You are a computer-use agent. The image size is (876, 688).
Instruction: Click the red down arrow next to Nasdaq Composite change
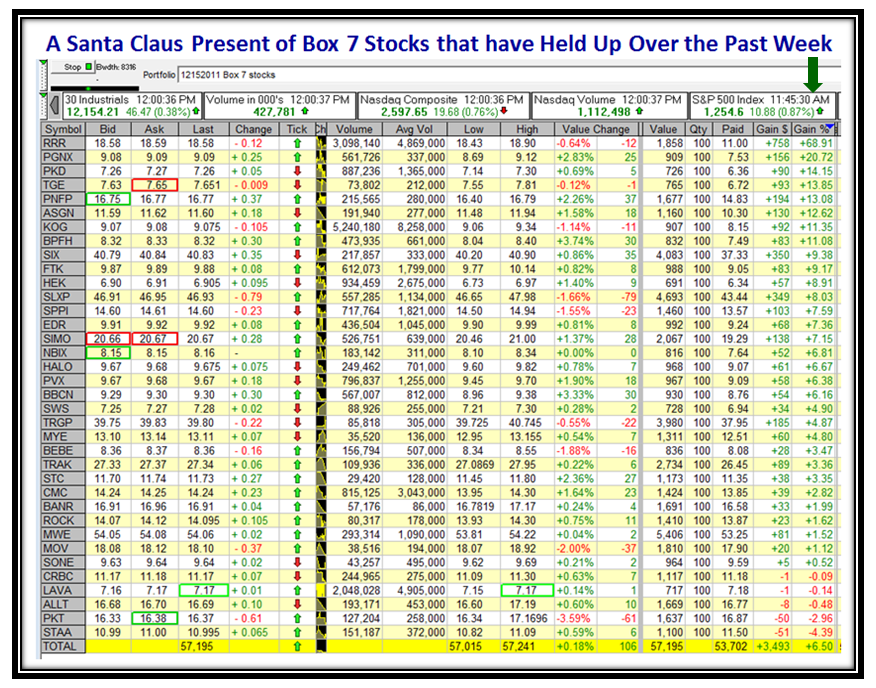point(504,111)
